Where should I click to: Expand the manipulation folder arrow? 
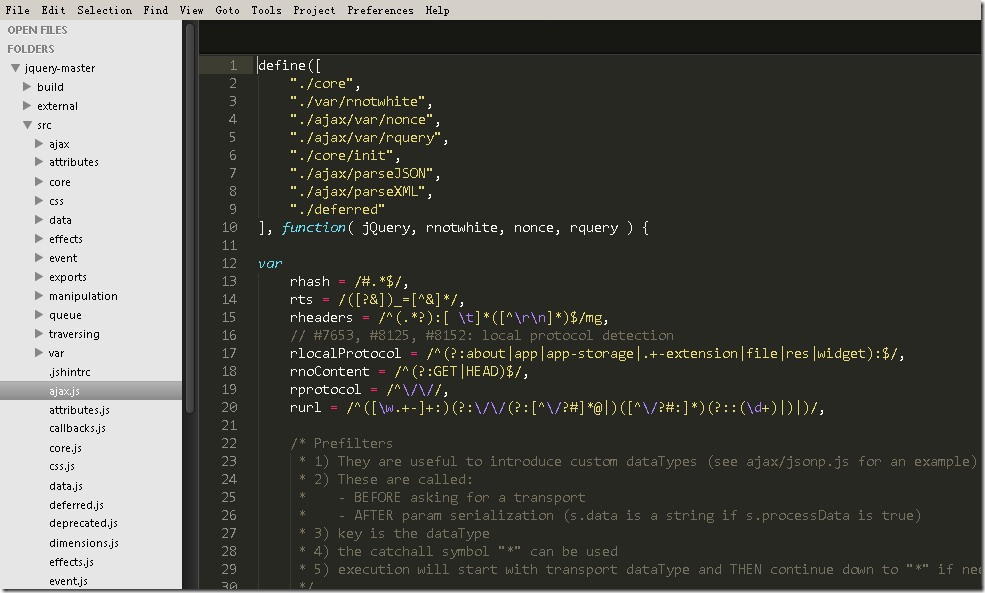[x=39, y=296]
